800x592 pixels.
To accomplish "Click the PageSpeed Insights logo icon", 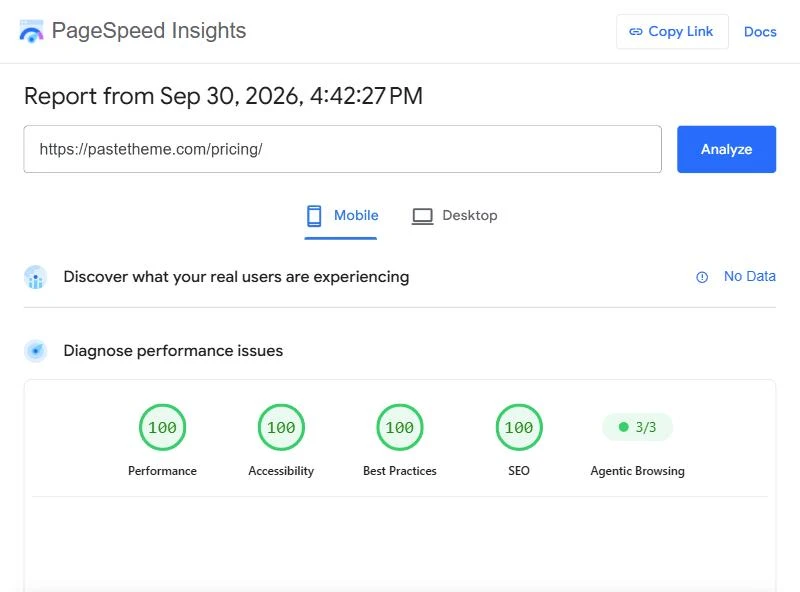I will tap(31, 31).
